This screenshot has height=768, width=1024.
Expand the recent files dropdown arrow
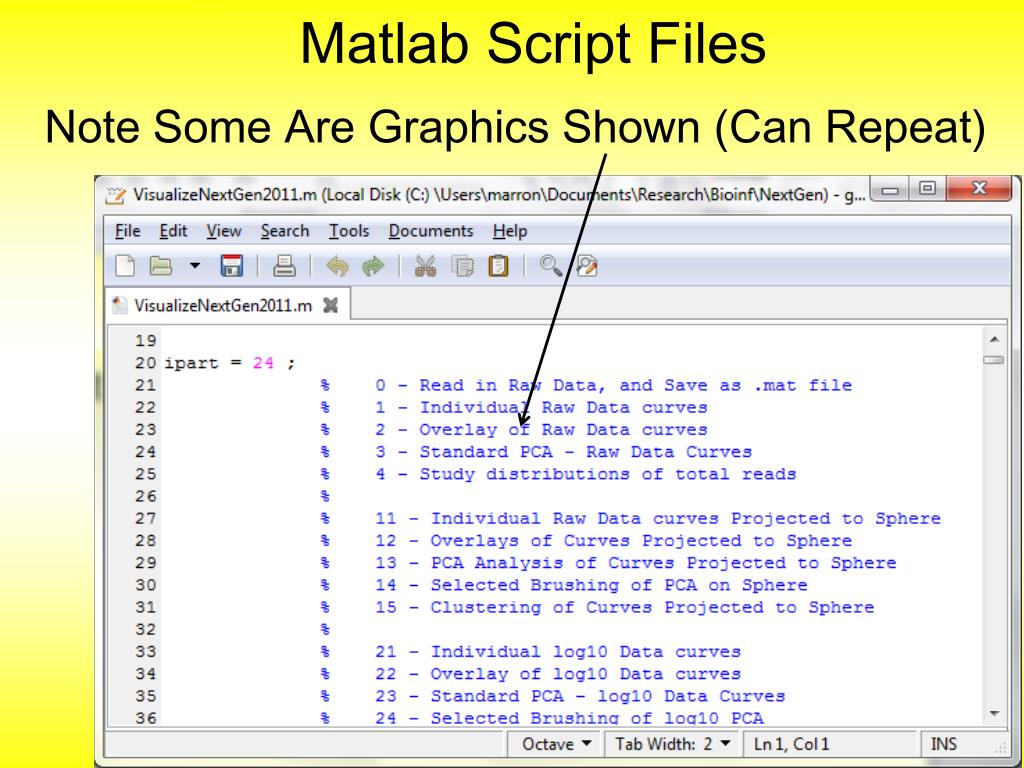[x=195, y=266]
